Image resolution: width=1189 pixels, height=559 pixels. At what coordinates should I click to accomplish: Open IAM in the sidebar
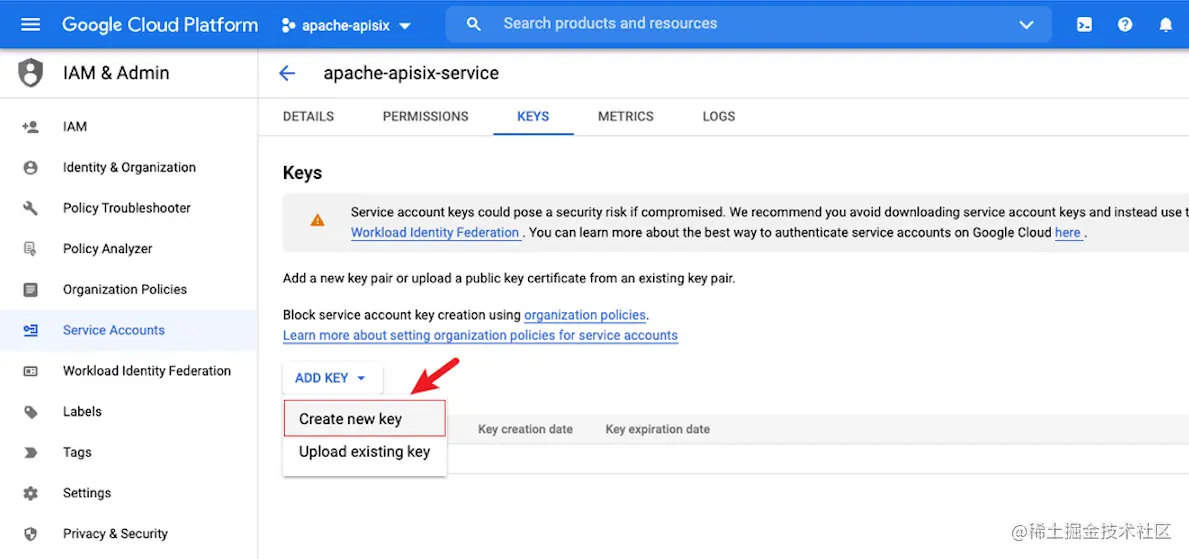pos(75,127)
